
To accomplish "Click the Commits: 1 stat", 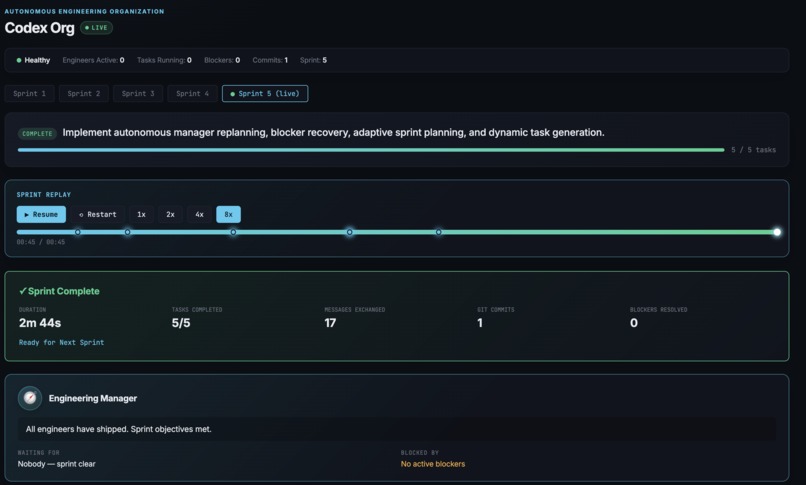I will pos(270,60).
